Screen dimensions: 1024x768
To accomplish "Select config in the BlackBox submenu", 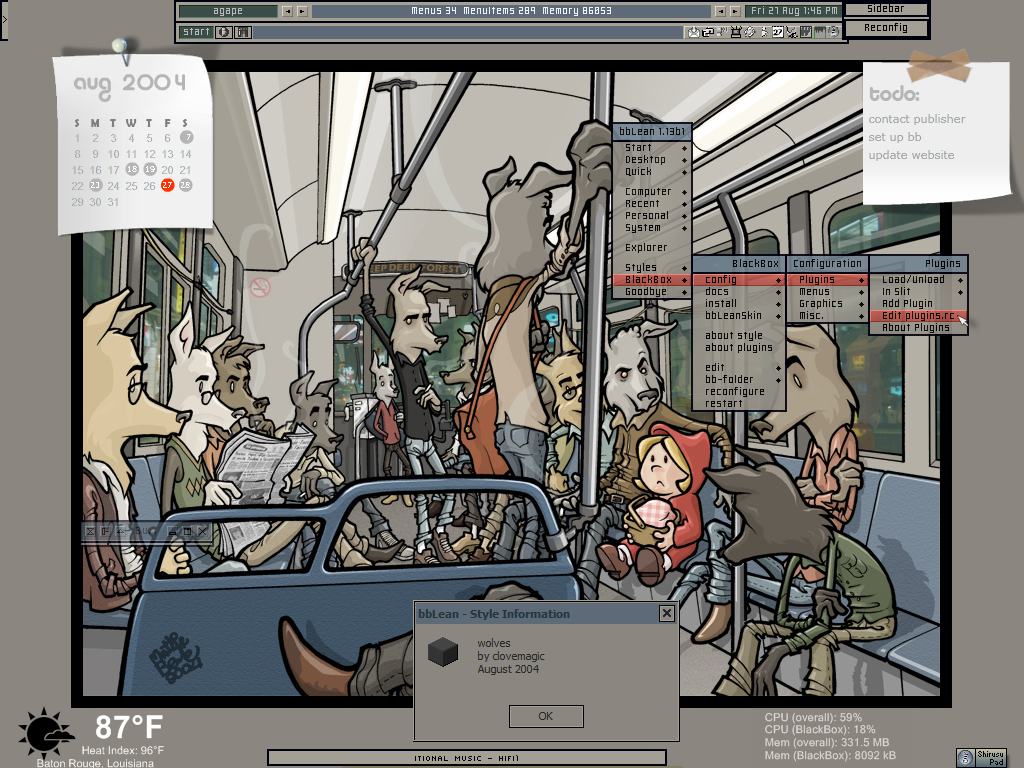I will point(739,280).
